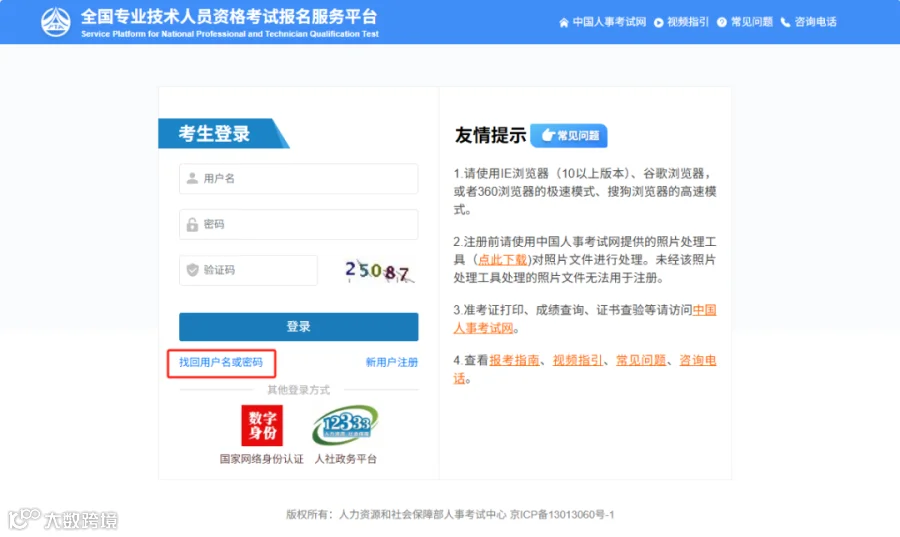This screenshot has width=900, height=537.
Task: Click the 京ICP备13013060号-1 footer text
Action: [562, 515]
